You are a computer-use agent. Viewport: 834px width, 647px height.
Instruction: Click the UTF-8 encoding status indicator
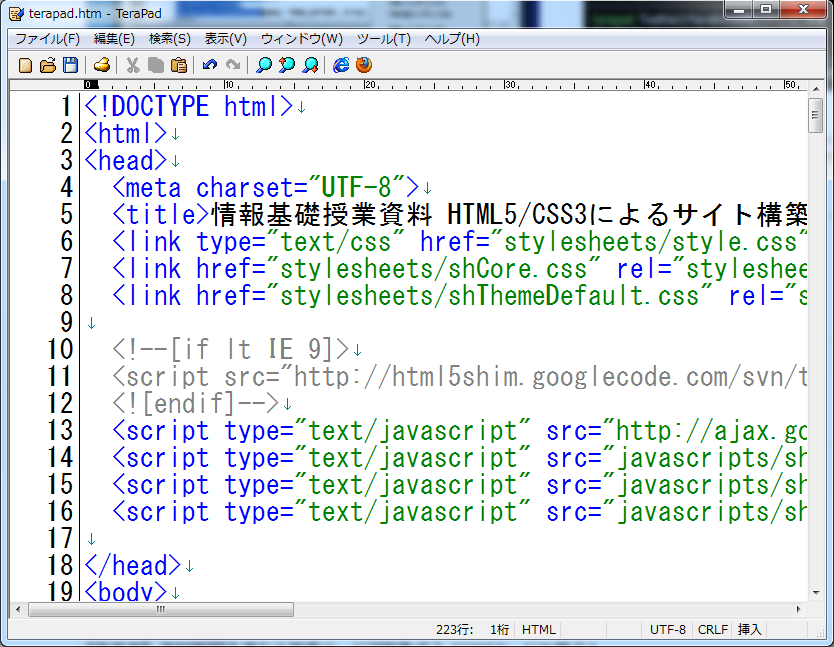click(x=667, y=630)
